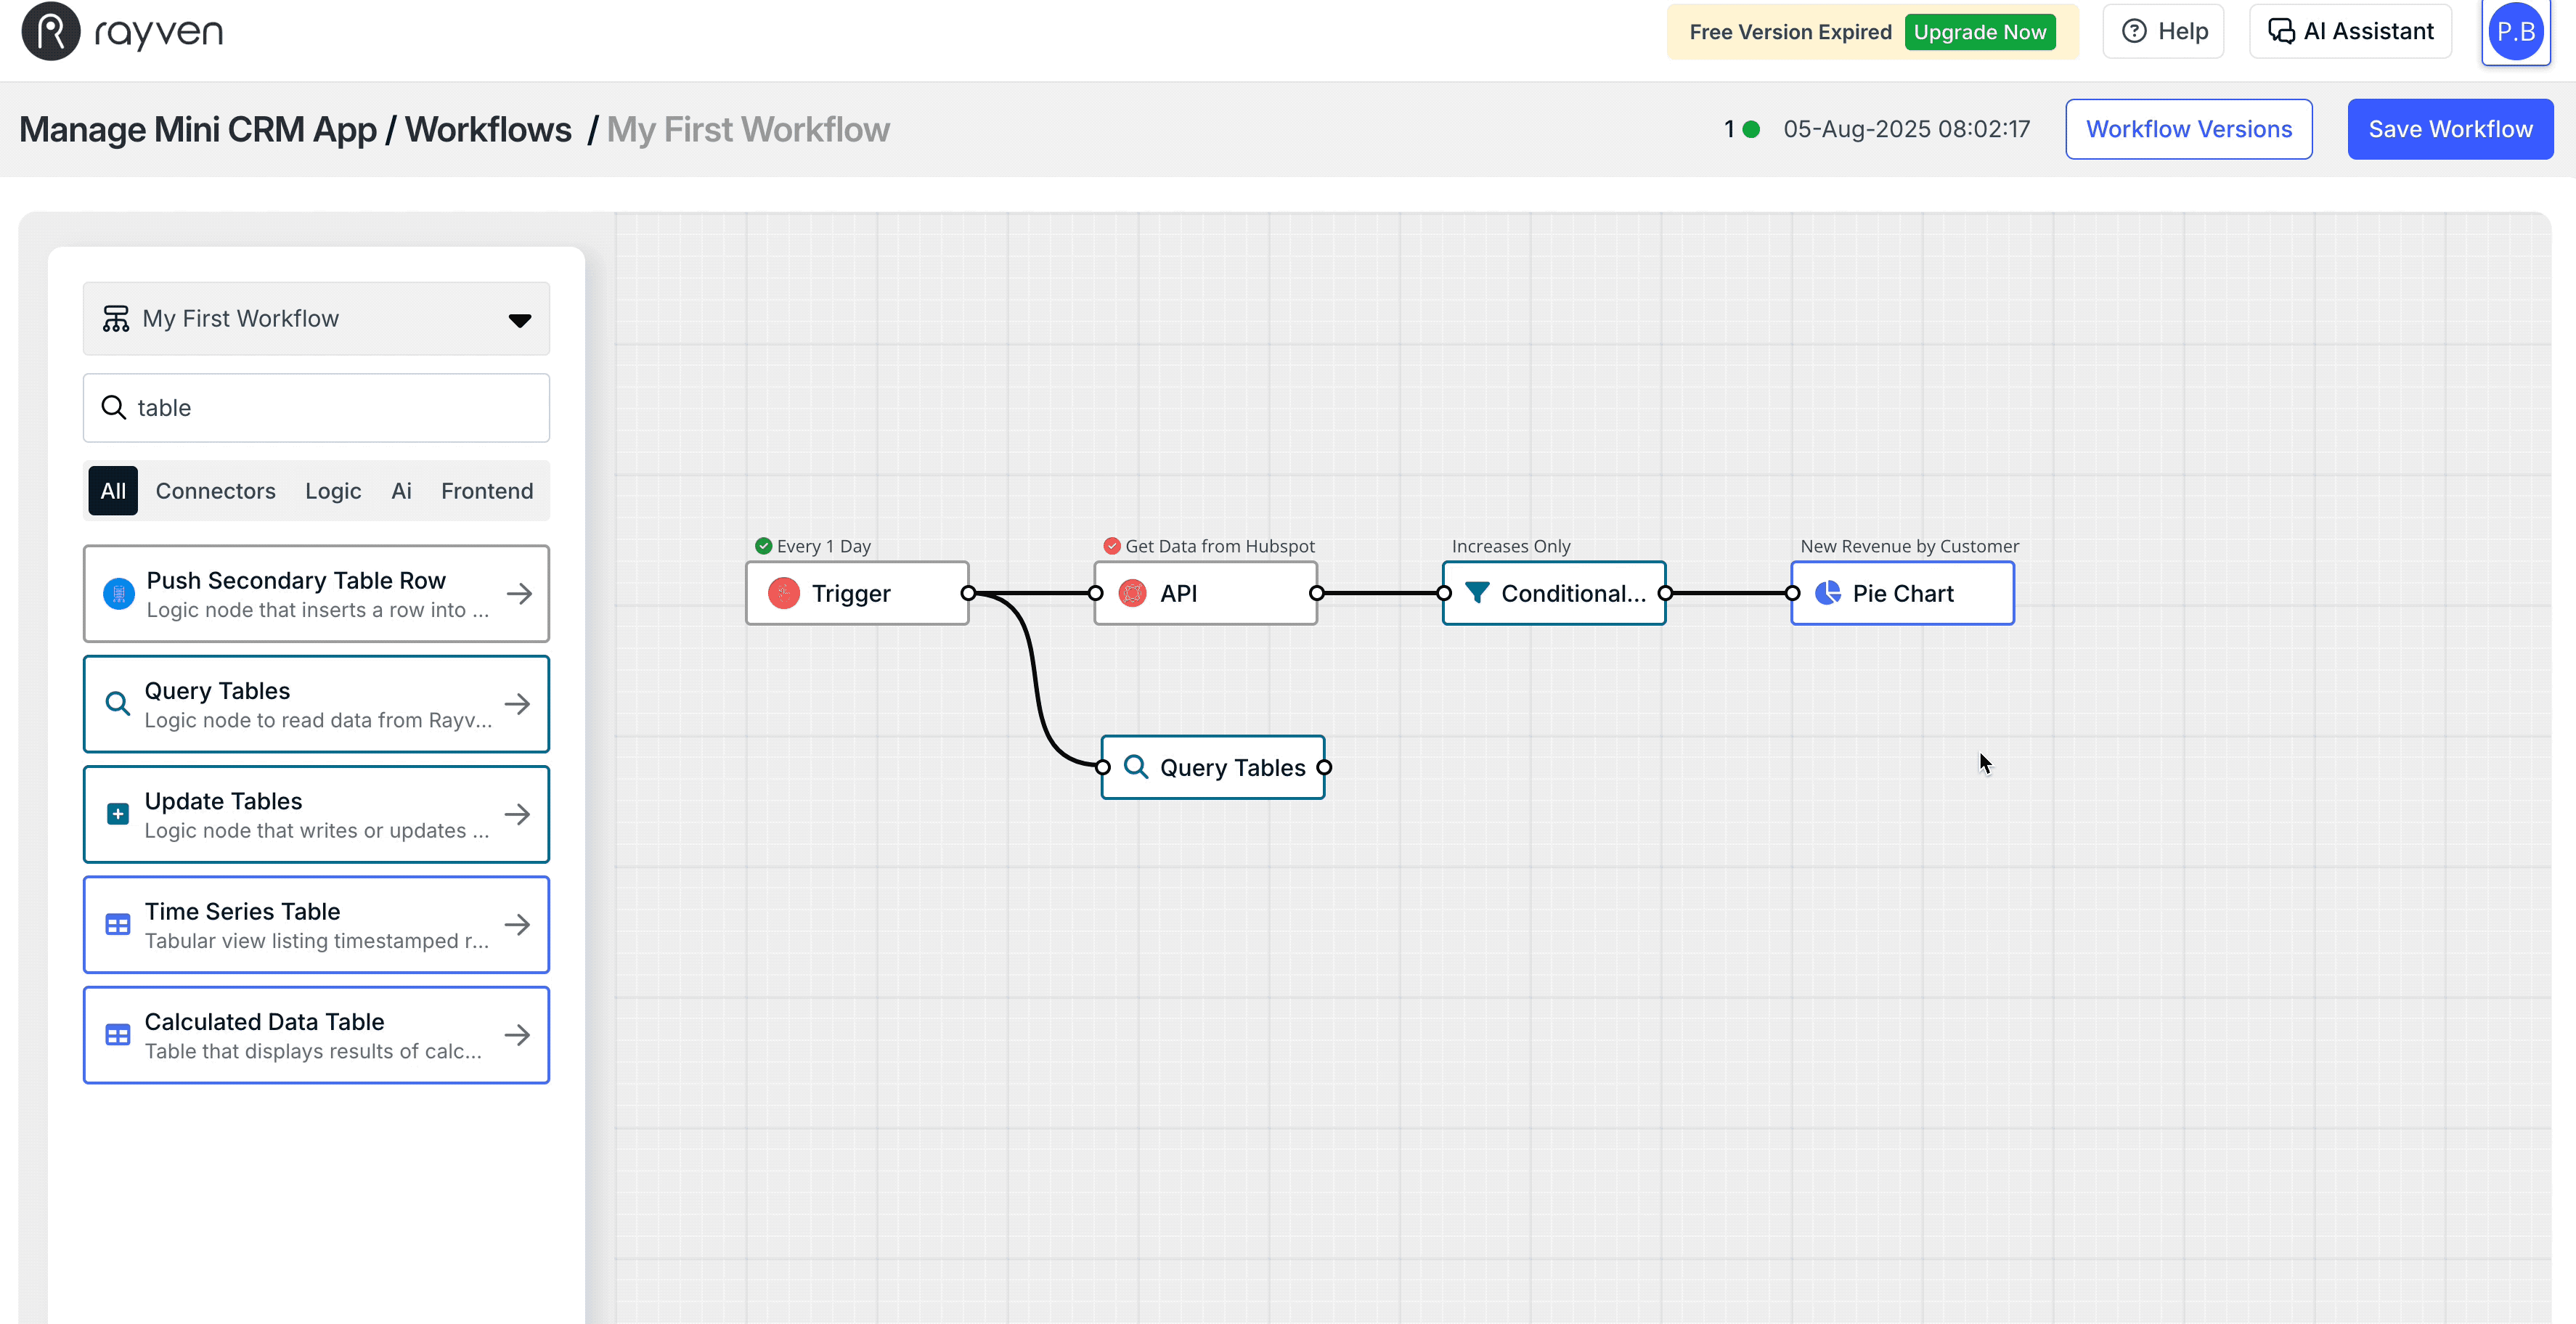Select the Conditional node on canvas
The width and height of the screenshot is (2576, 1324).
(1554, 593)
